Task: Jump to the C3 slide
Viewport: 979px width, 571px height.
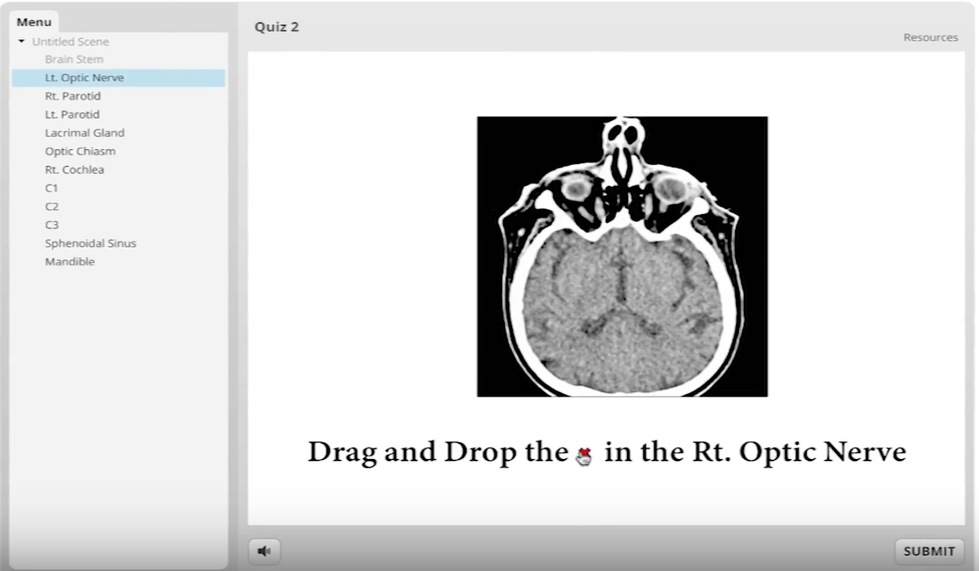Action: tap(52, 225)
